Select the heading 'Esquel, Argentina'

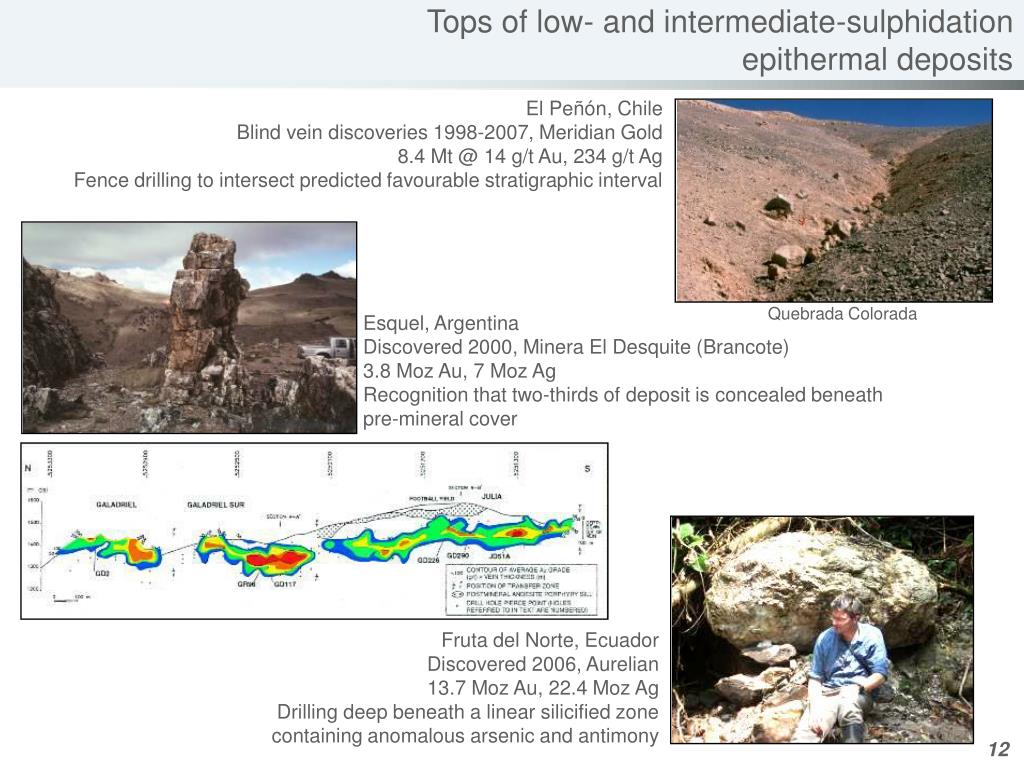click(x=441, y=323)
